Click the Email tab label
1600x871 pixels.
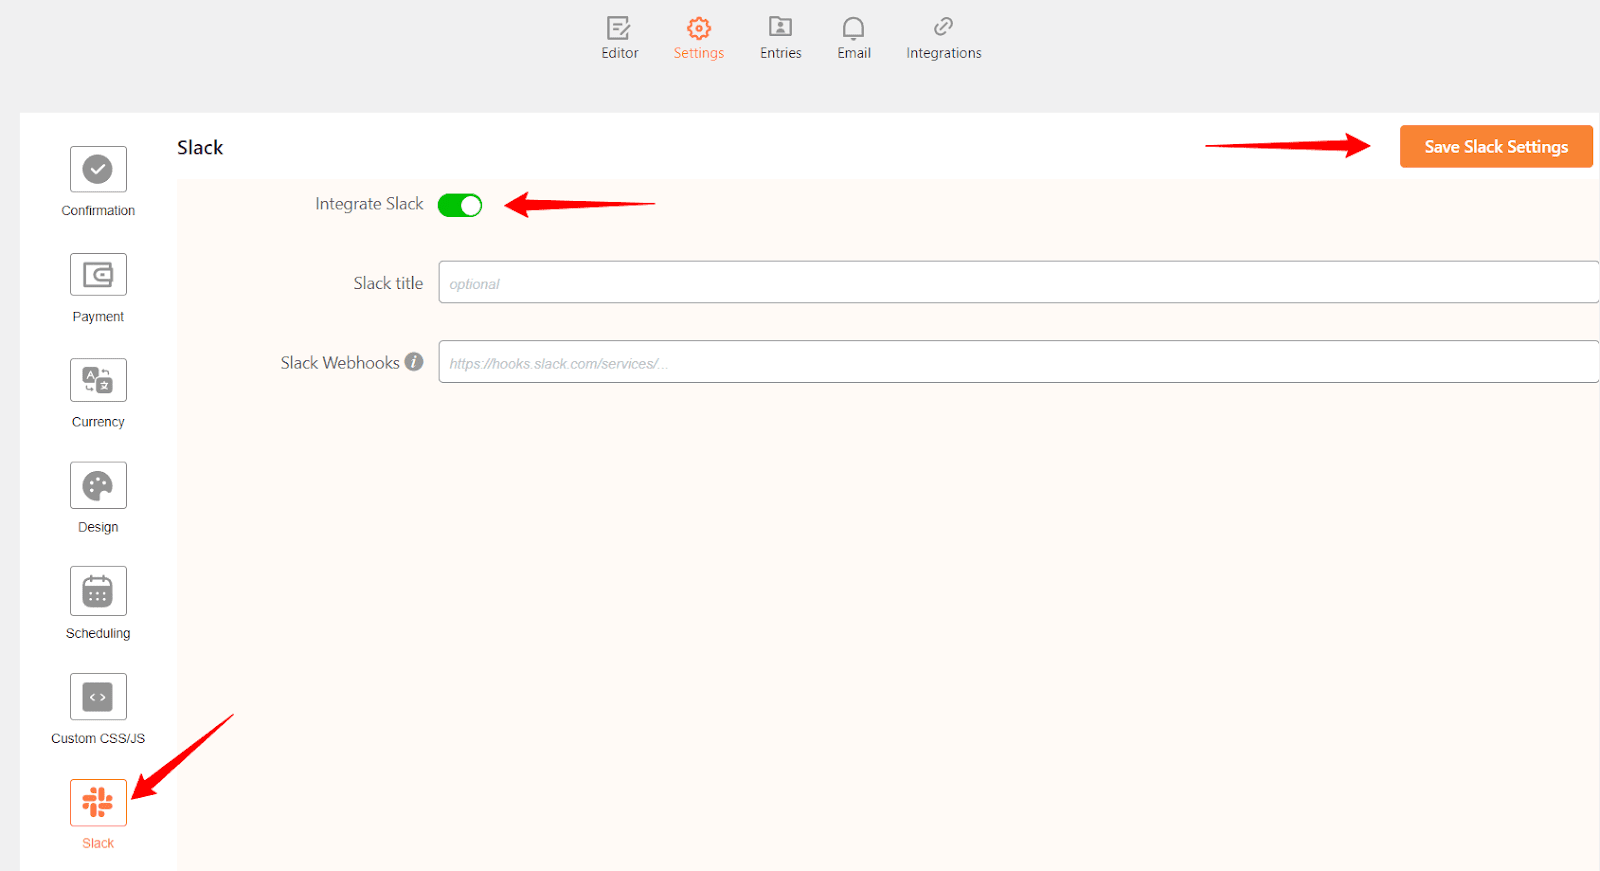pos(854,53)
